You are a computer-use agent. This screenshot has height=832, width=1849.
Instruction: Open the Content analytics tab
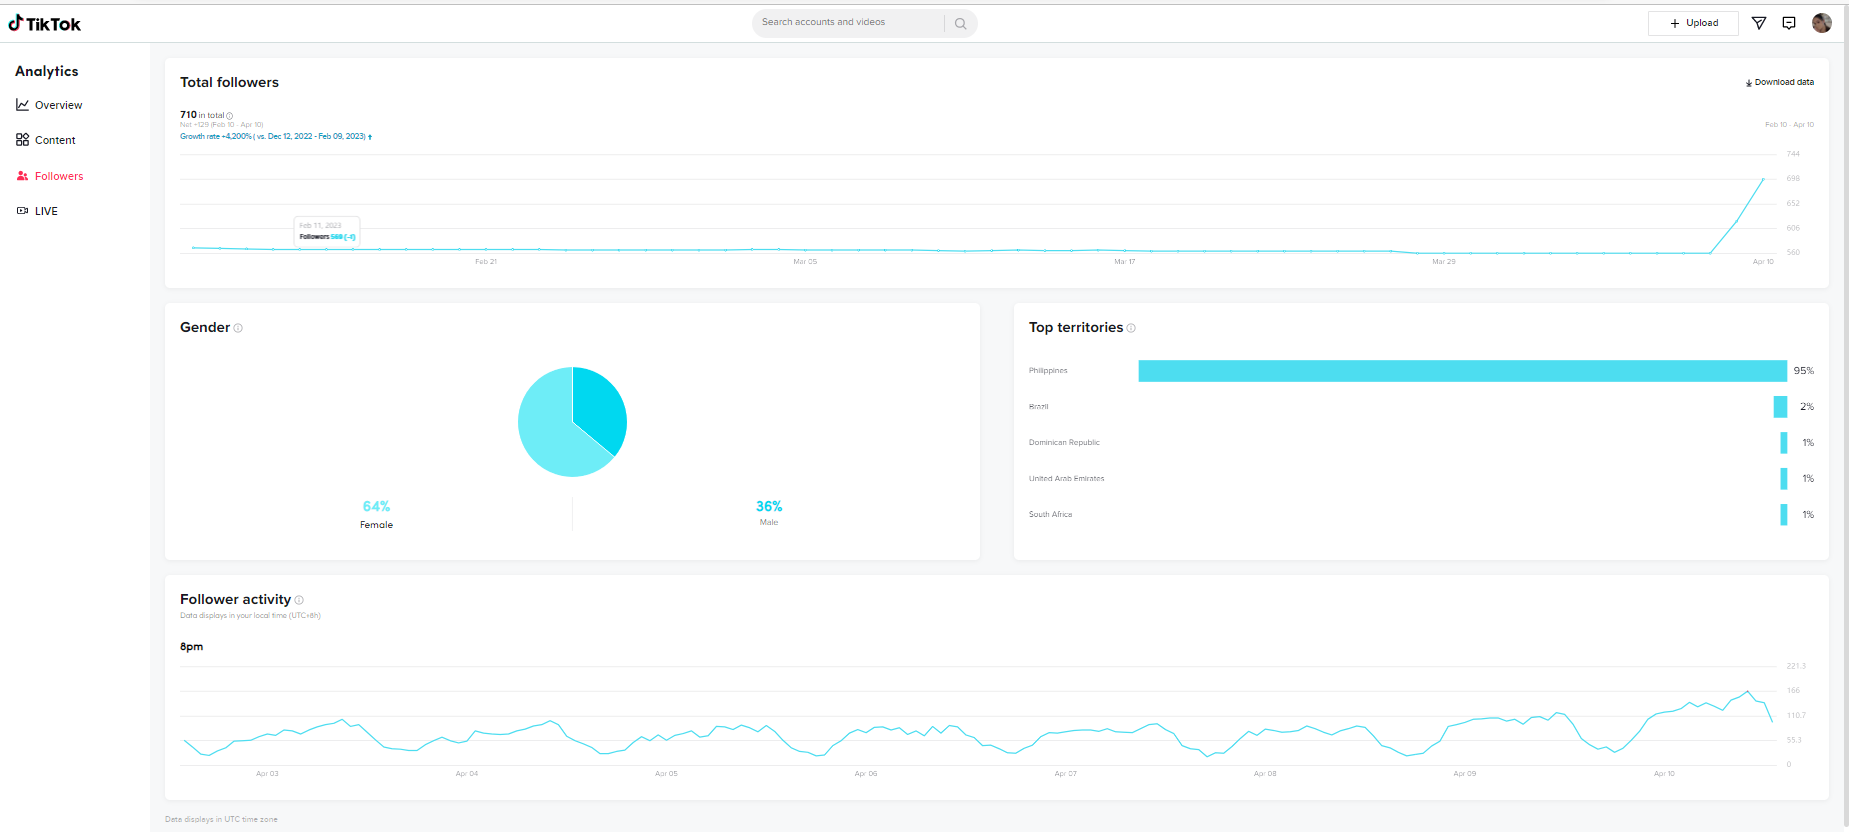(x=47, y=140)
